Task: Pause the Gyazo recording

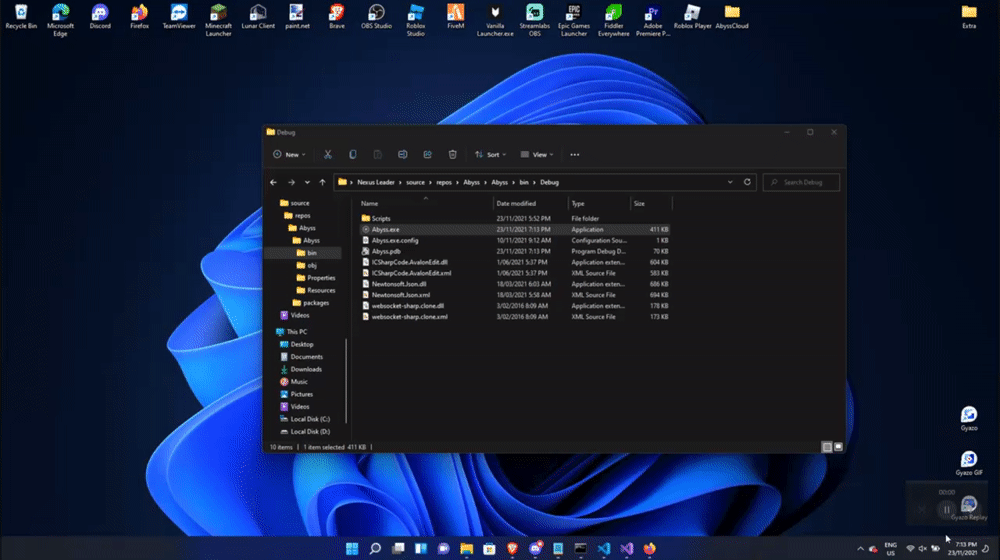Action: click(946, 509)
